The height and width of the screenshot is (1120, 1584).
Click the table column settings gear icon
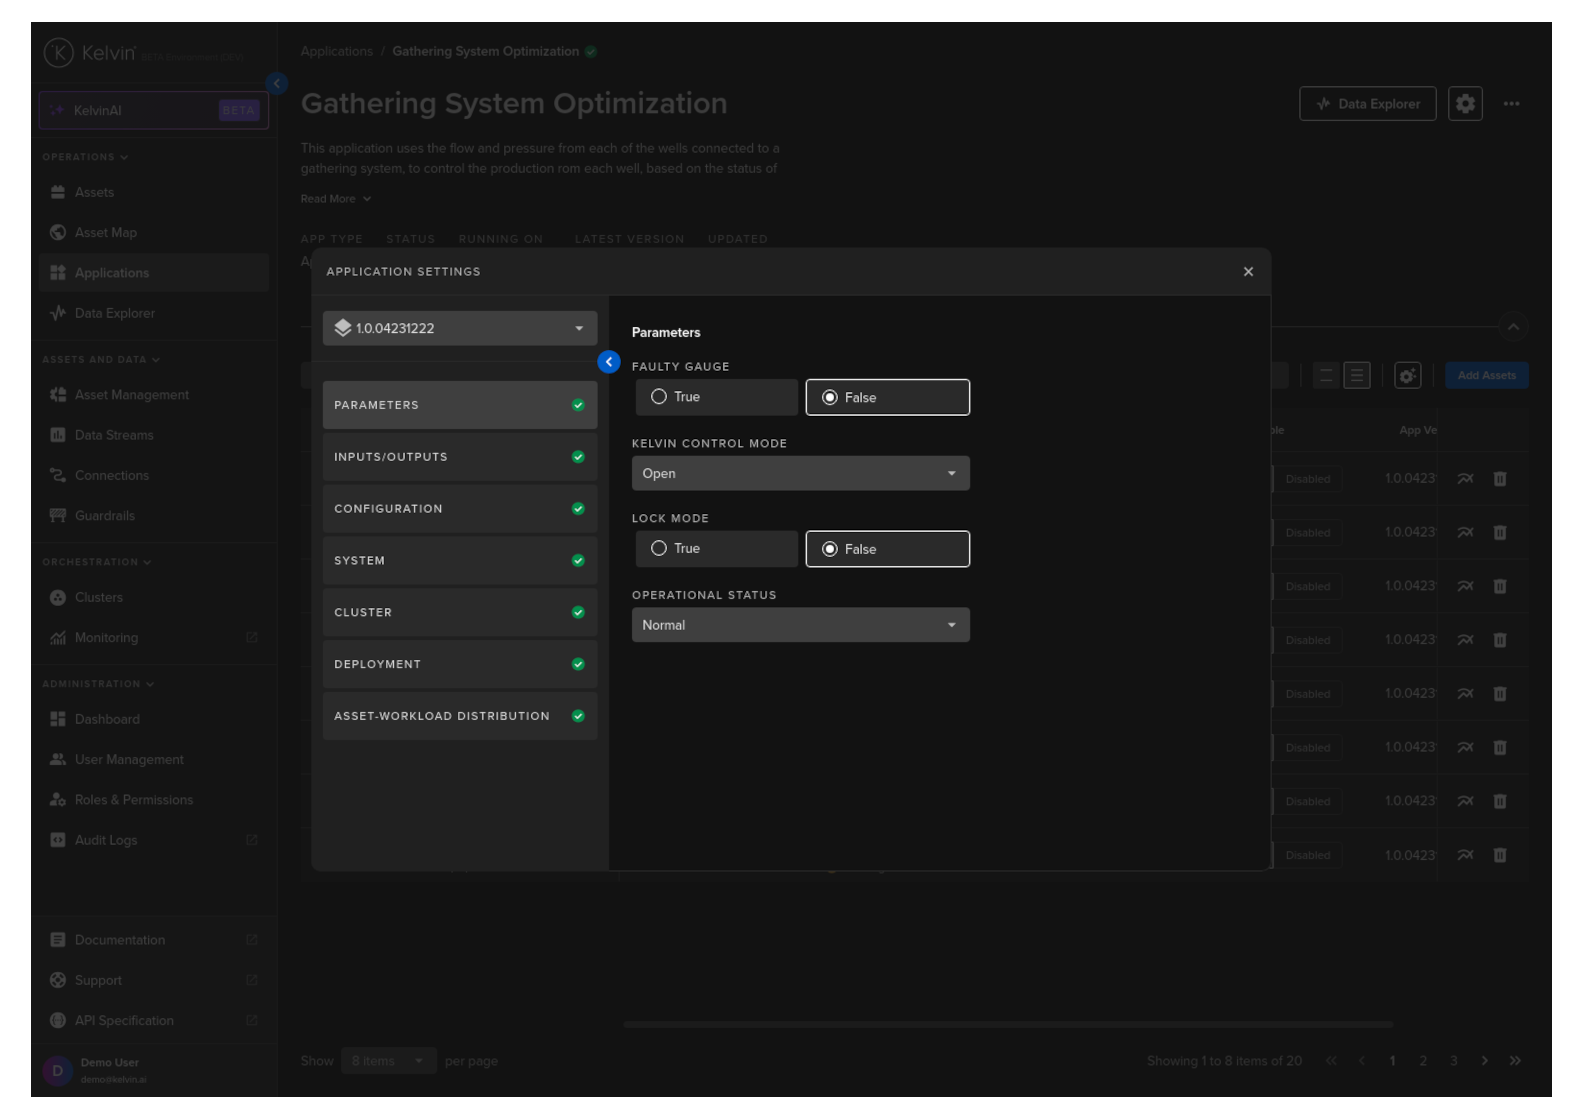pos(1407,376)
